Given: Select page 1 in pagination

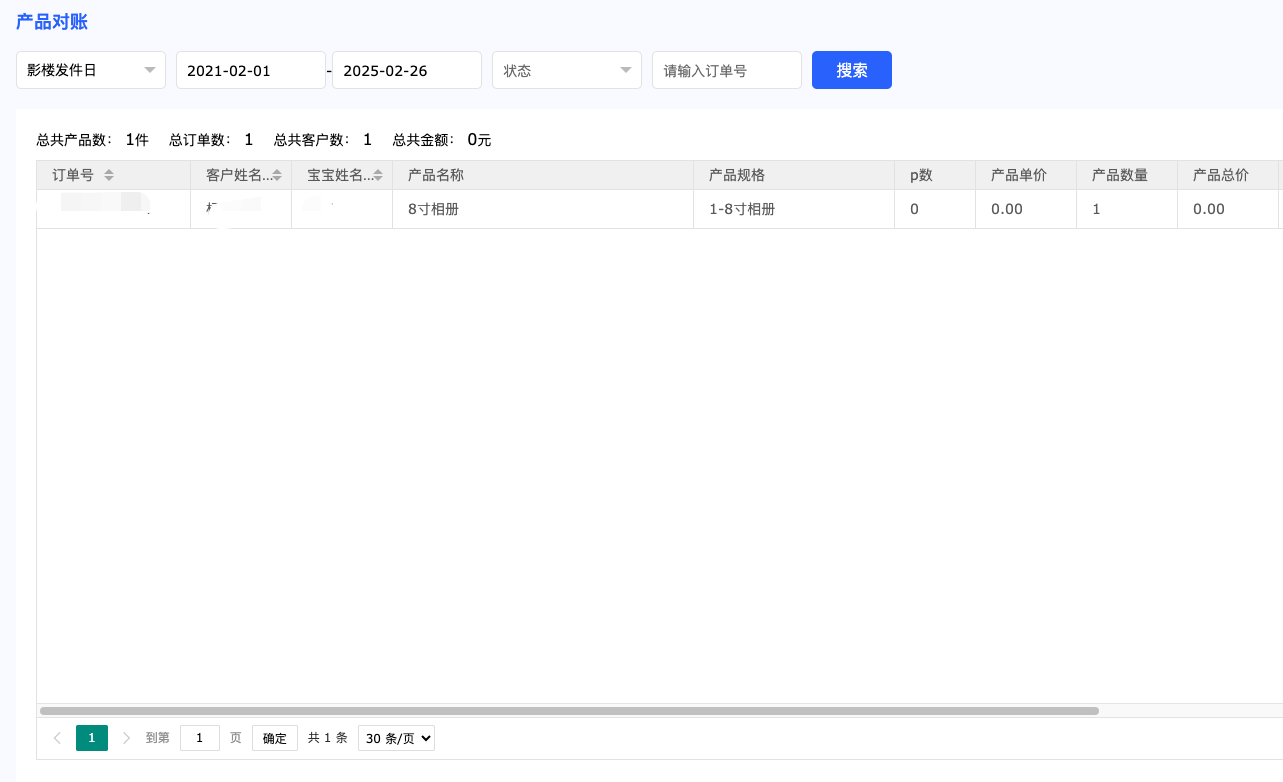Looking at the screenshot, I should pos(92,738).
